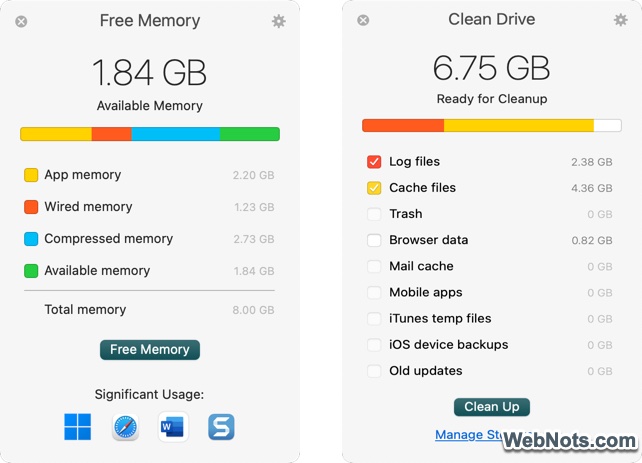Click the Safari icon under Significant Usage
This screenshot has height=463, width=642.
[125, 427]
